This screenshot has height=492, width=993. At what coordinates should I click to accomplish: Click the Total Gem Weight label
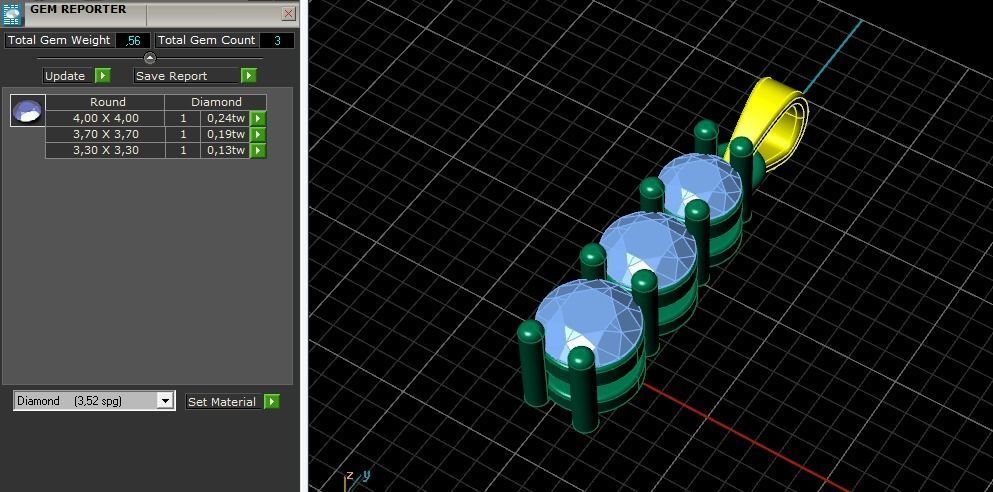coord(60,41)
